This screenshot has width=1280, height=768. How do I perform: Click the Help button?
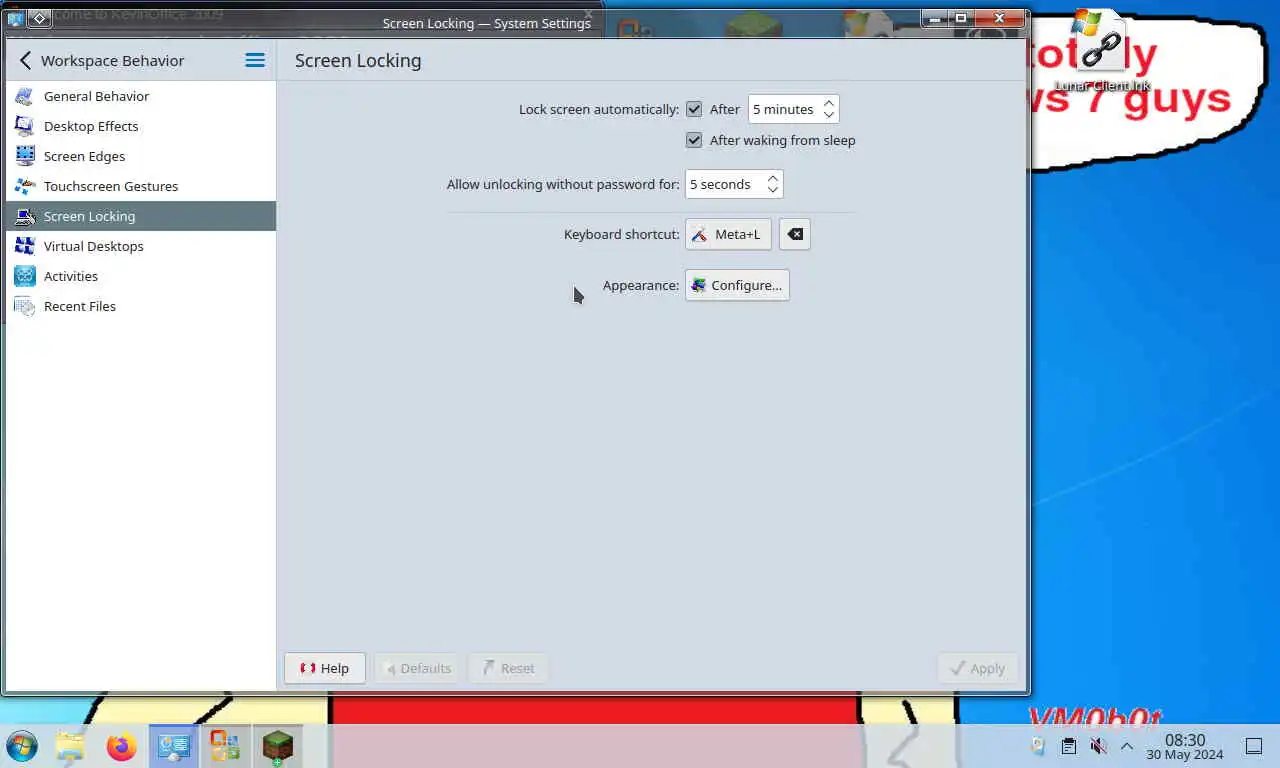click(x=325, y=668)
